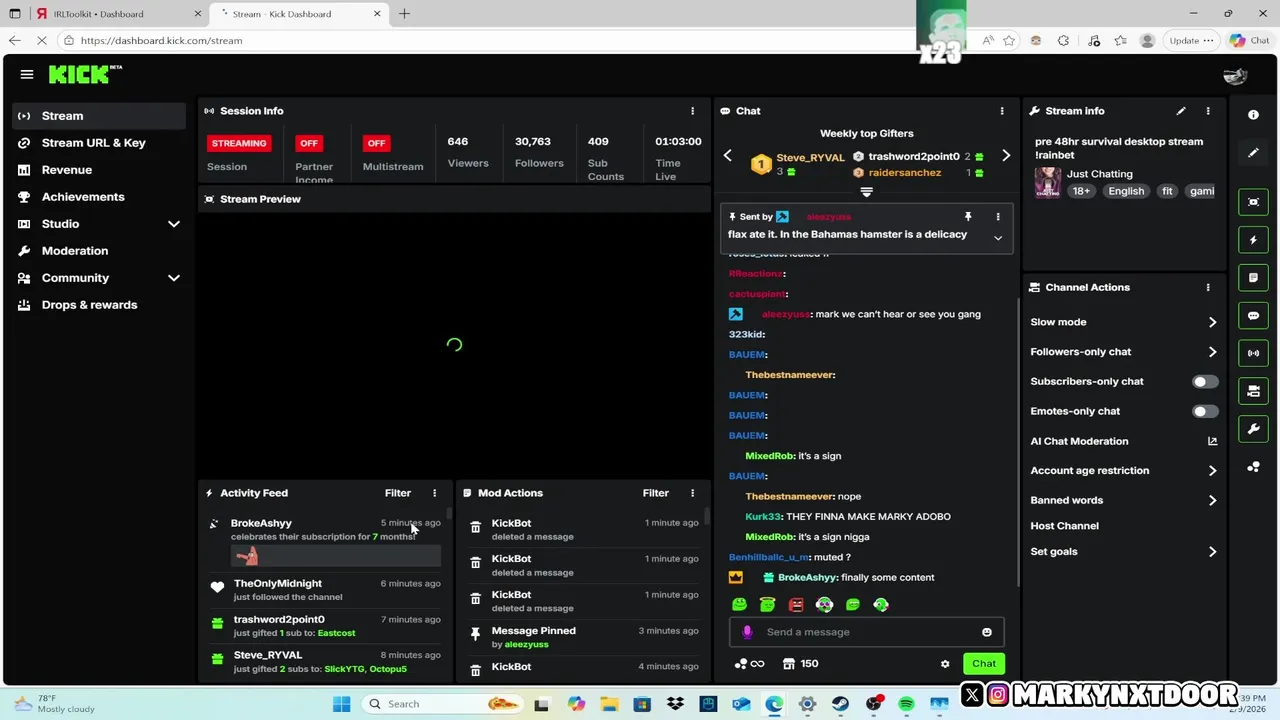Open Account age restriction arrow
This screenshot has width=1280, height=720.
(1212, 471)
